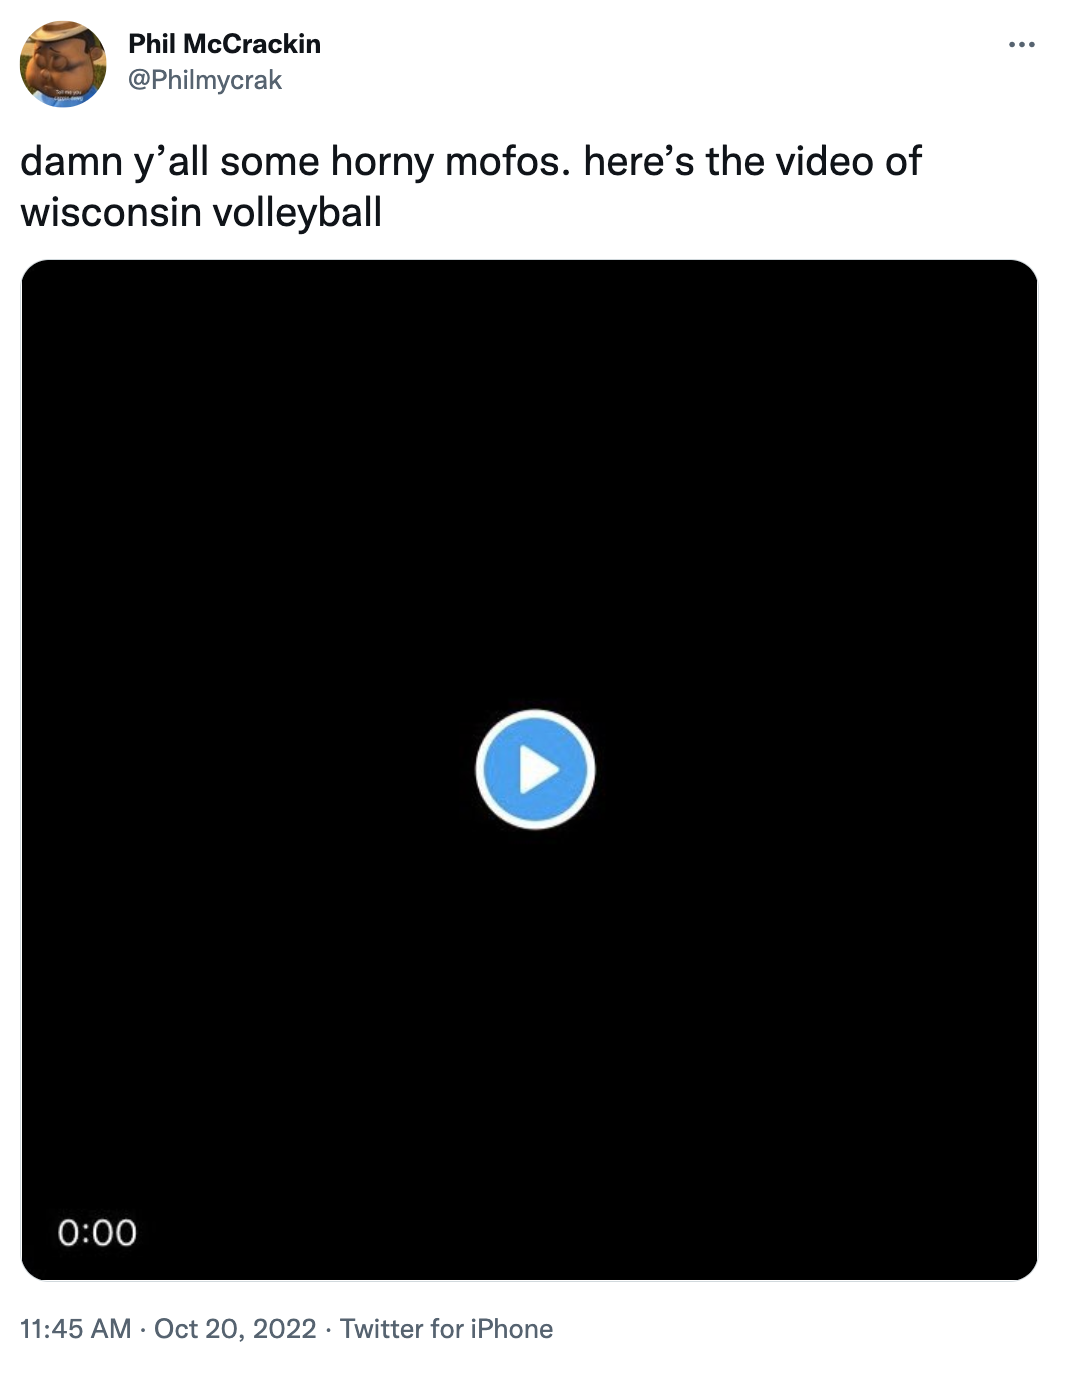
Task: Open the three-dot more options menu
Action: (1021, 45)
